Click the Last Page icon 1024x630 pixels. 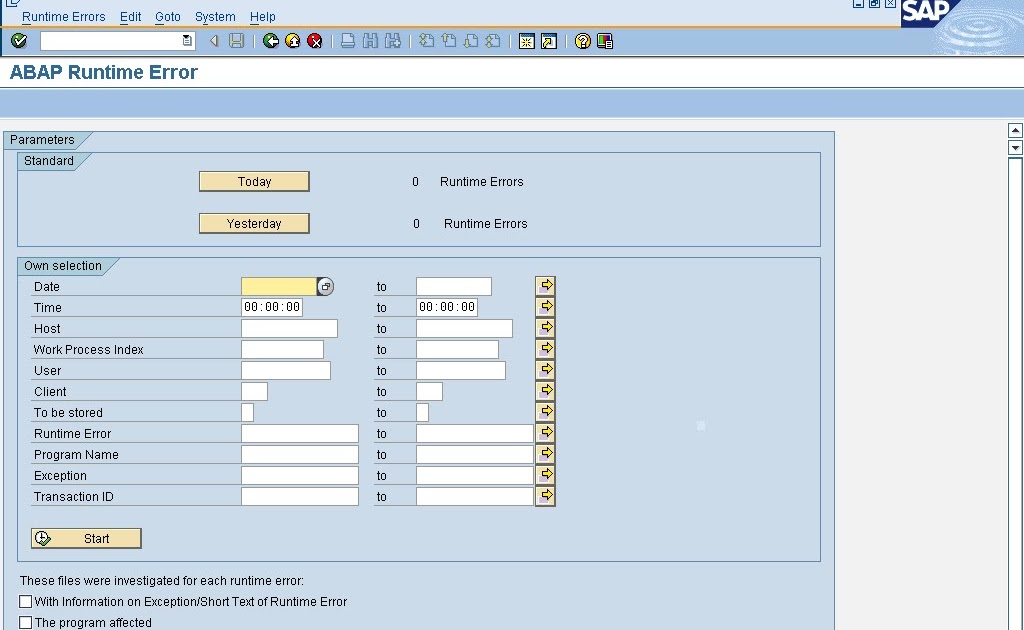[x=493, y=41]
